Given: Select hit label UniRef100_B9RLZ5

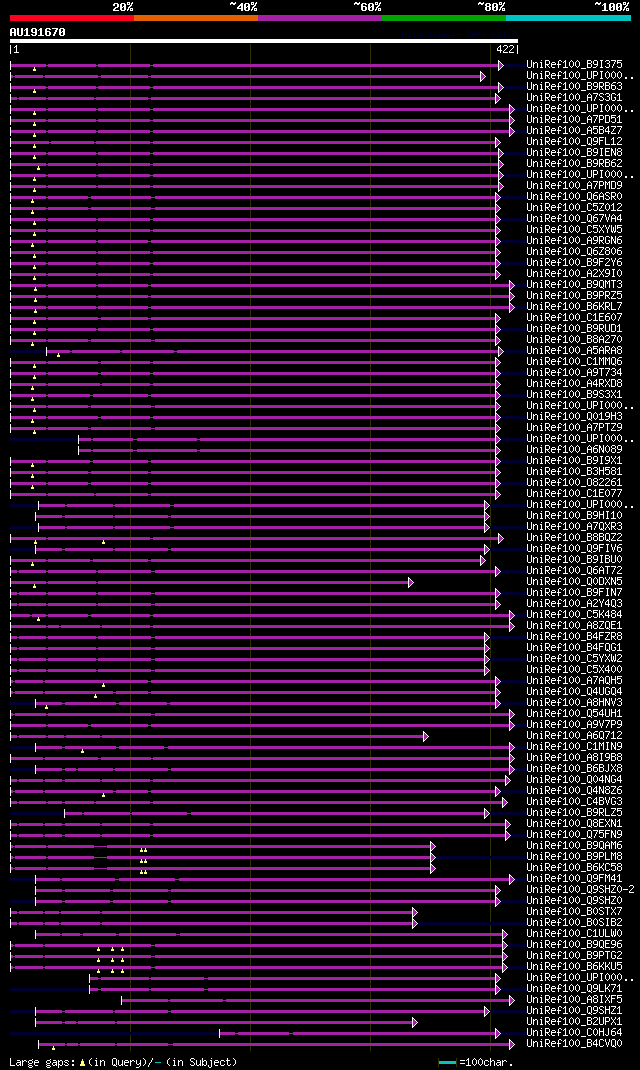Looking at the screenshot, I should tap(574, 812).
